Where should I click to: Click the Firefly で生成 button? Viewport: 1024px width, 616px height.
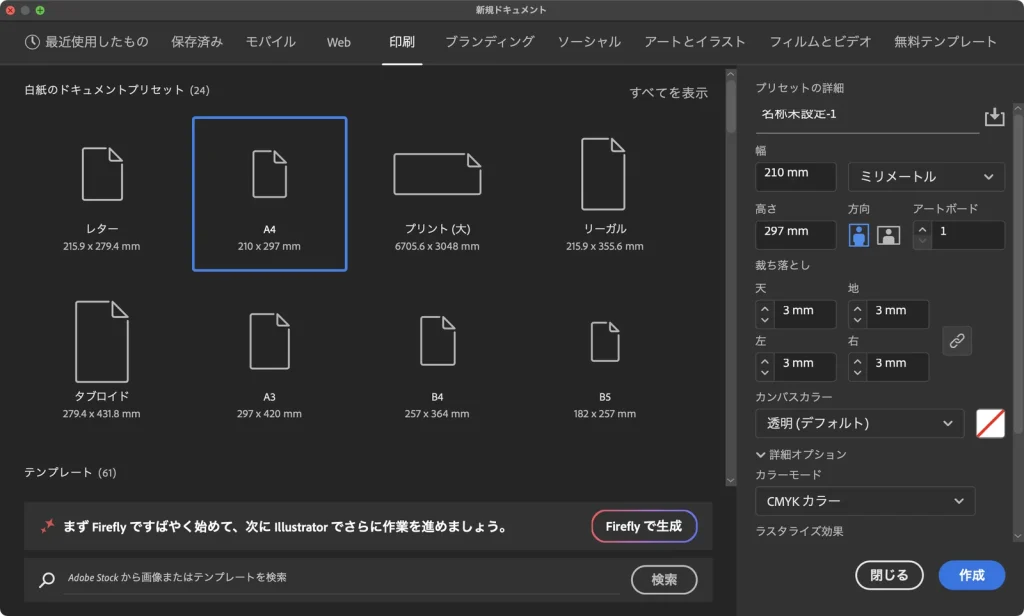point(644,526)
